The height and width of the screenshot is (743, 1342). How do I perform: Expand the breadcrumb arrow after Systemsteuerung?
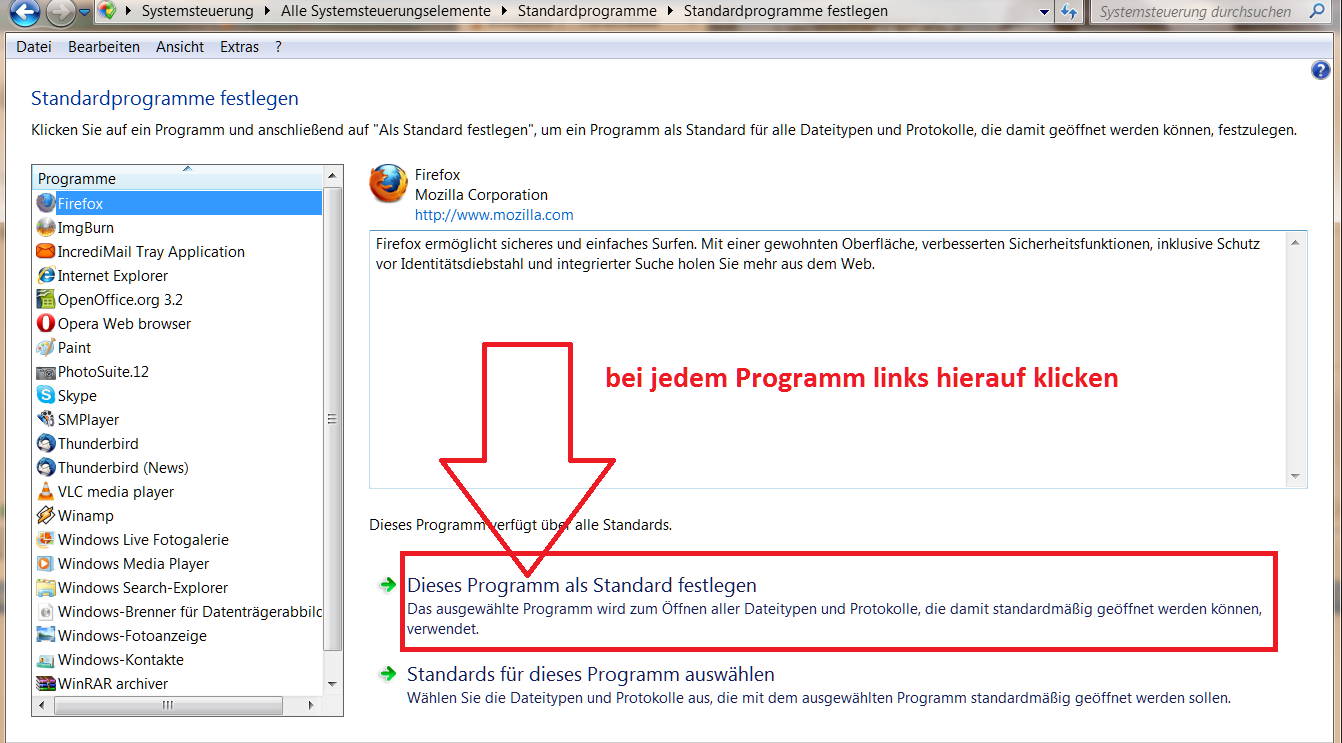tap(265, 12)
